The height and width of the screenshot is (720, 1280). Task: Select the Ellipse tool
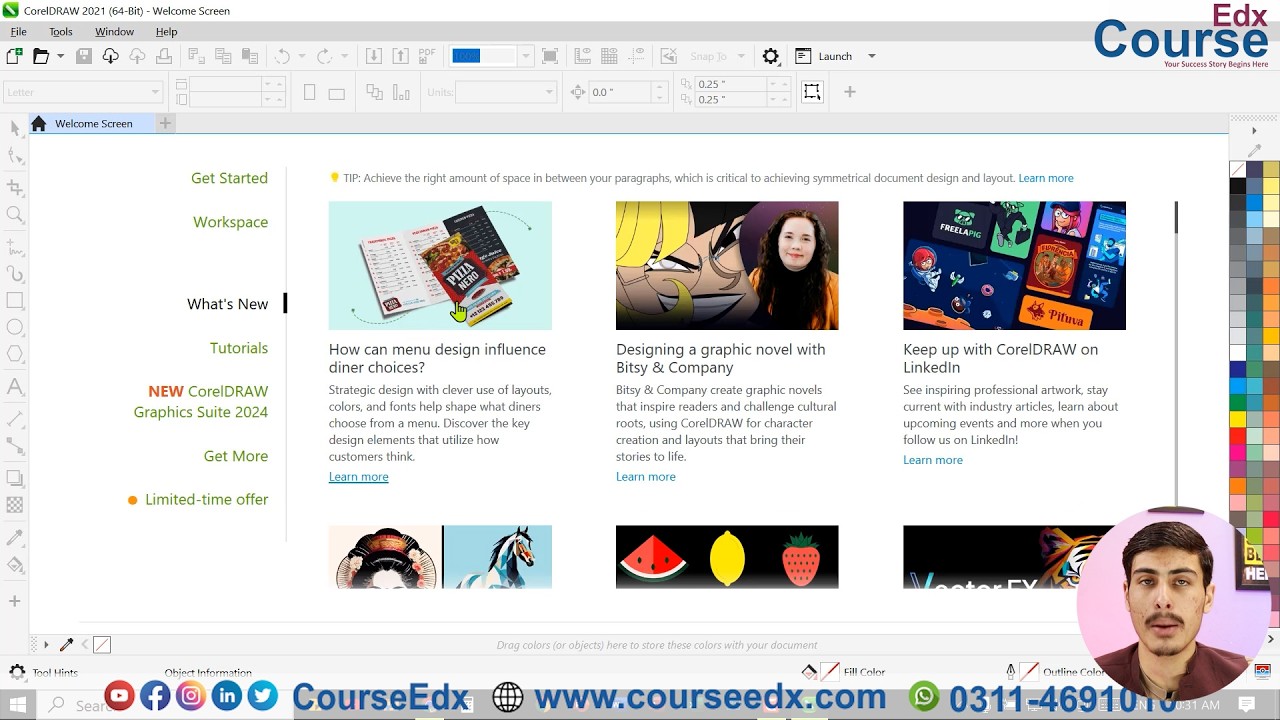pos(14,327)
